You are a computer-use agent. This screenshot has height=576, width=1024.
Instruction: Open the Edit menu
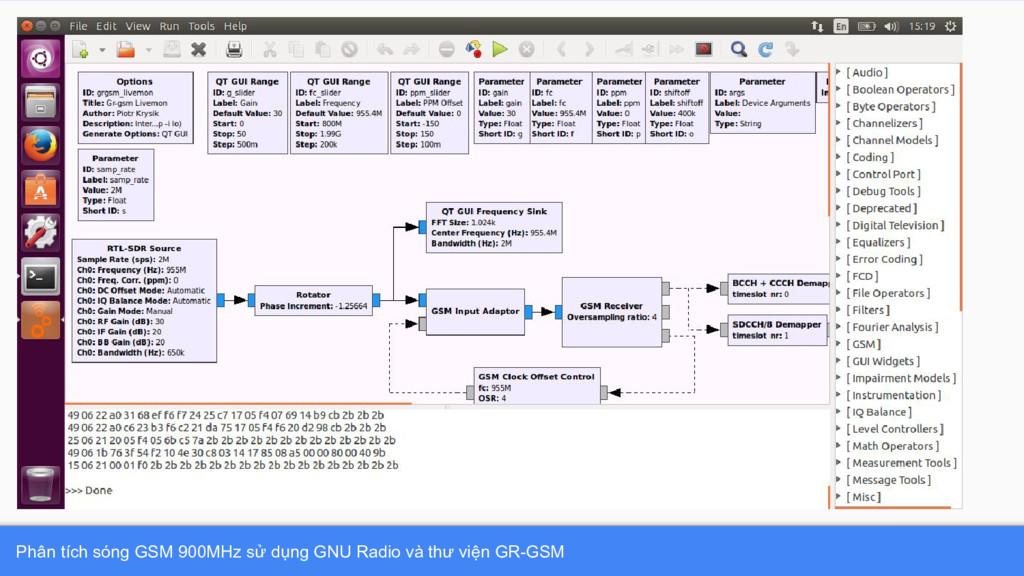(x=106, y=26)
